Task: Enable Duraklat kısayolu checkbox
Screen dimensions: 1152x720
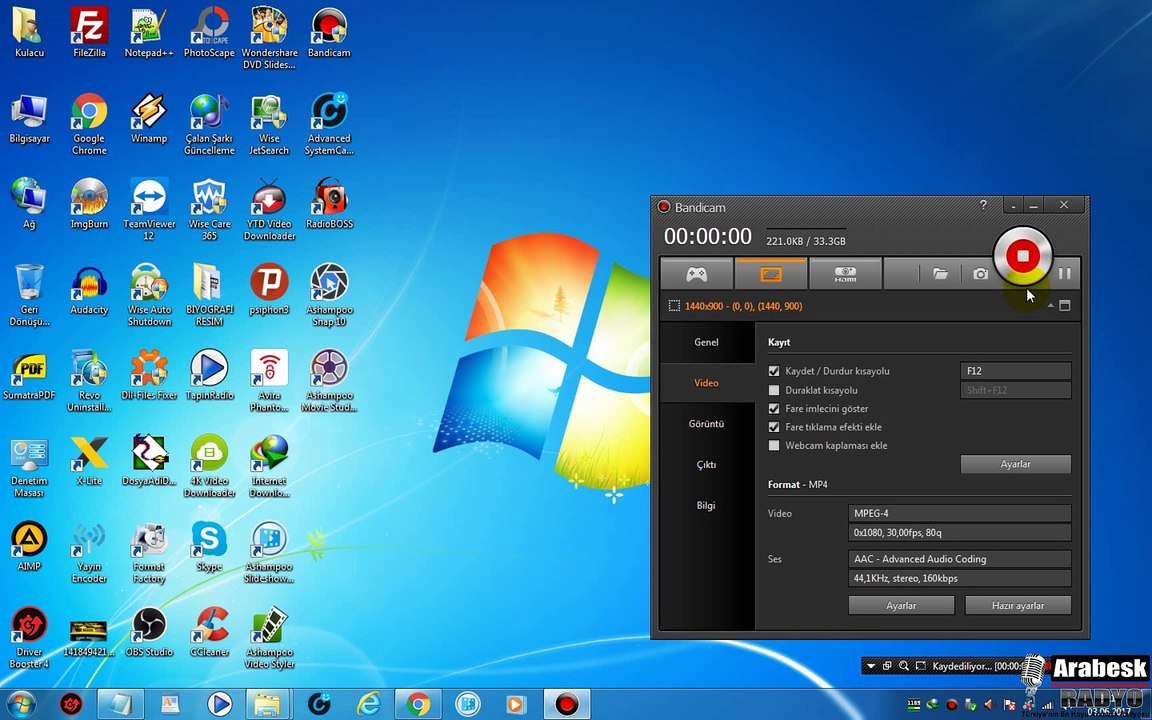Action: (x=774, y=390)
